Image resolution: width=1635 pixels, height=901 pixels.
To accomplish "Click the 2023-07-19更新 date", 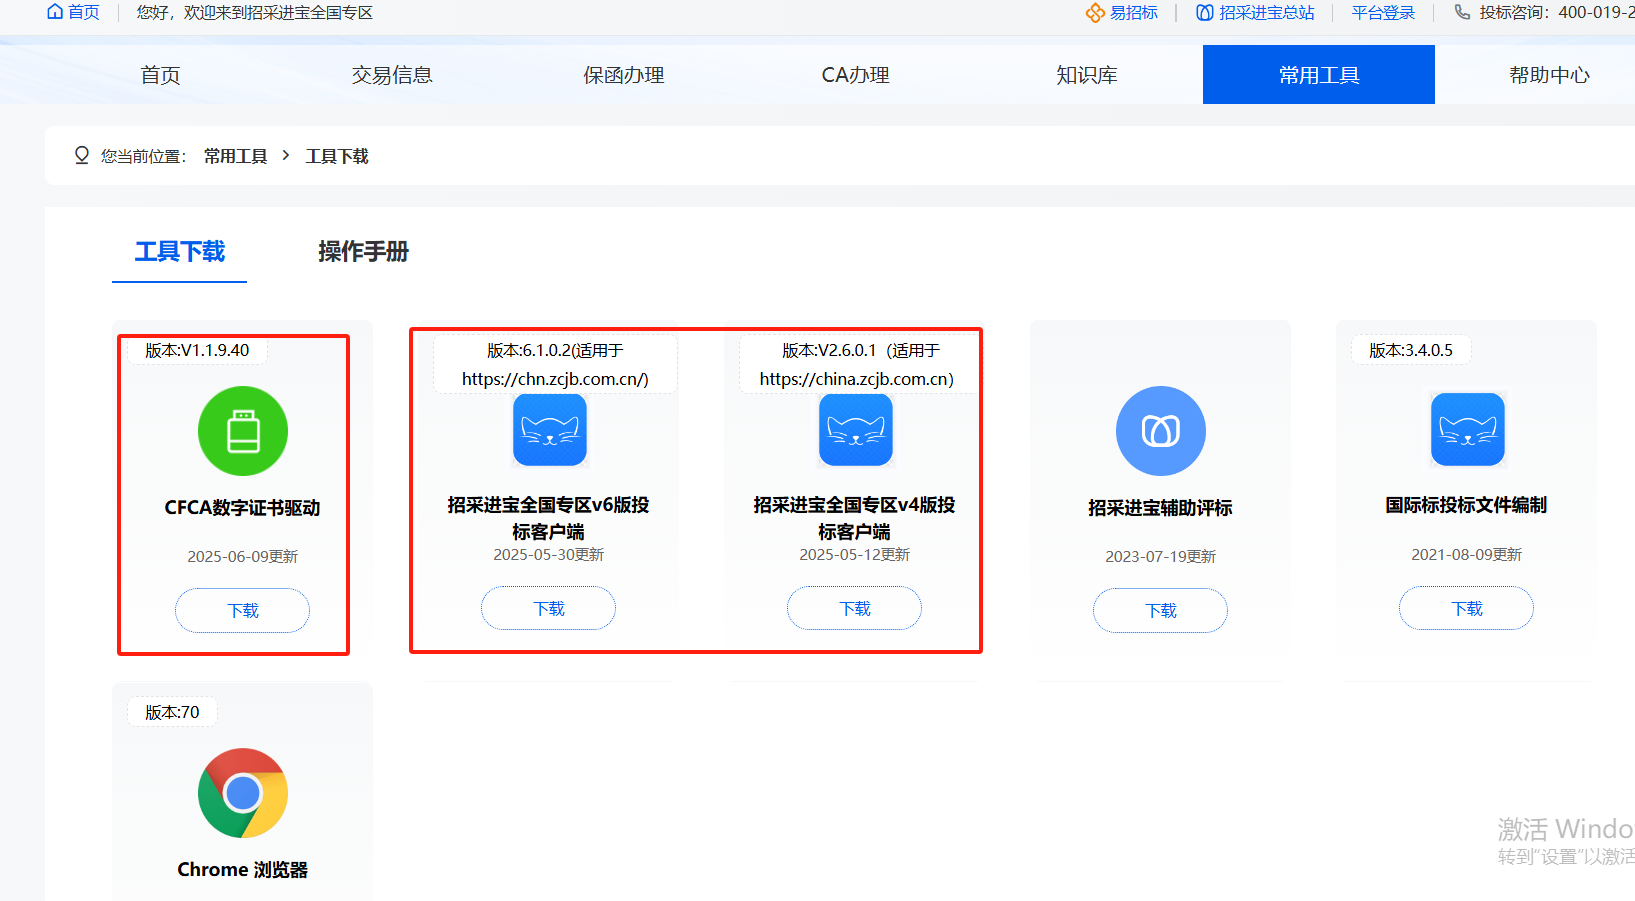I will pyautogui.click(x=1161, y=557).
